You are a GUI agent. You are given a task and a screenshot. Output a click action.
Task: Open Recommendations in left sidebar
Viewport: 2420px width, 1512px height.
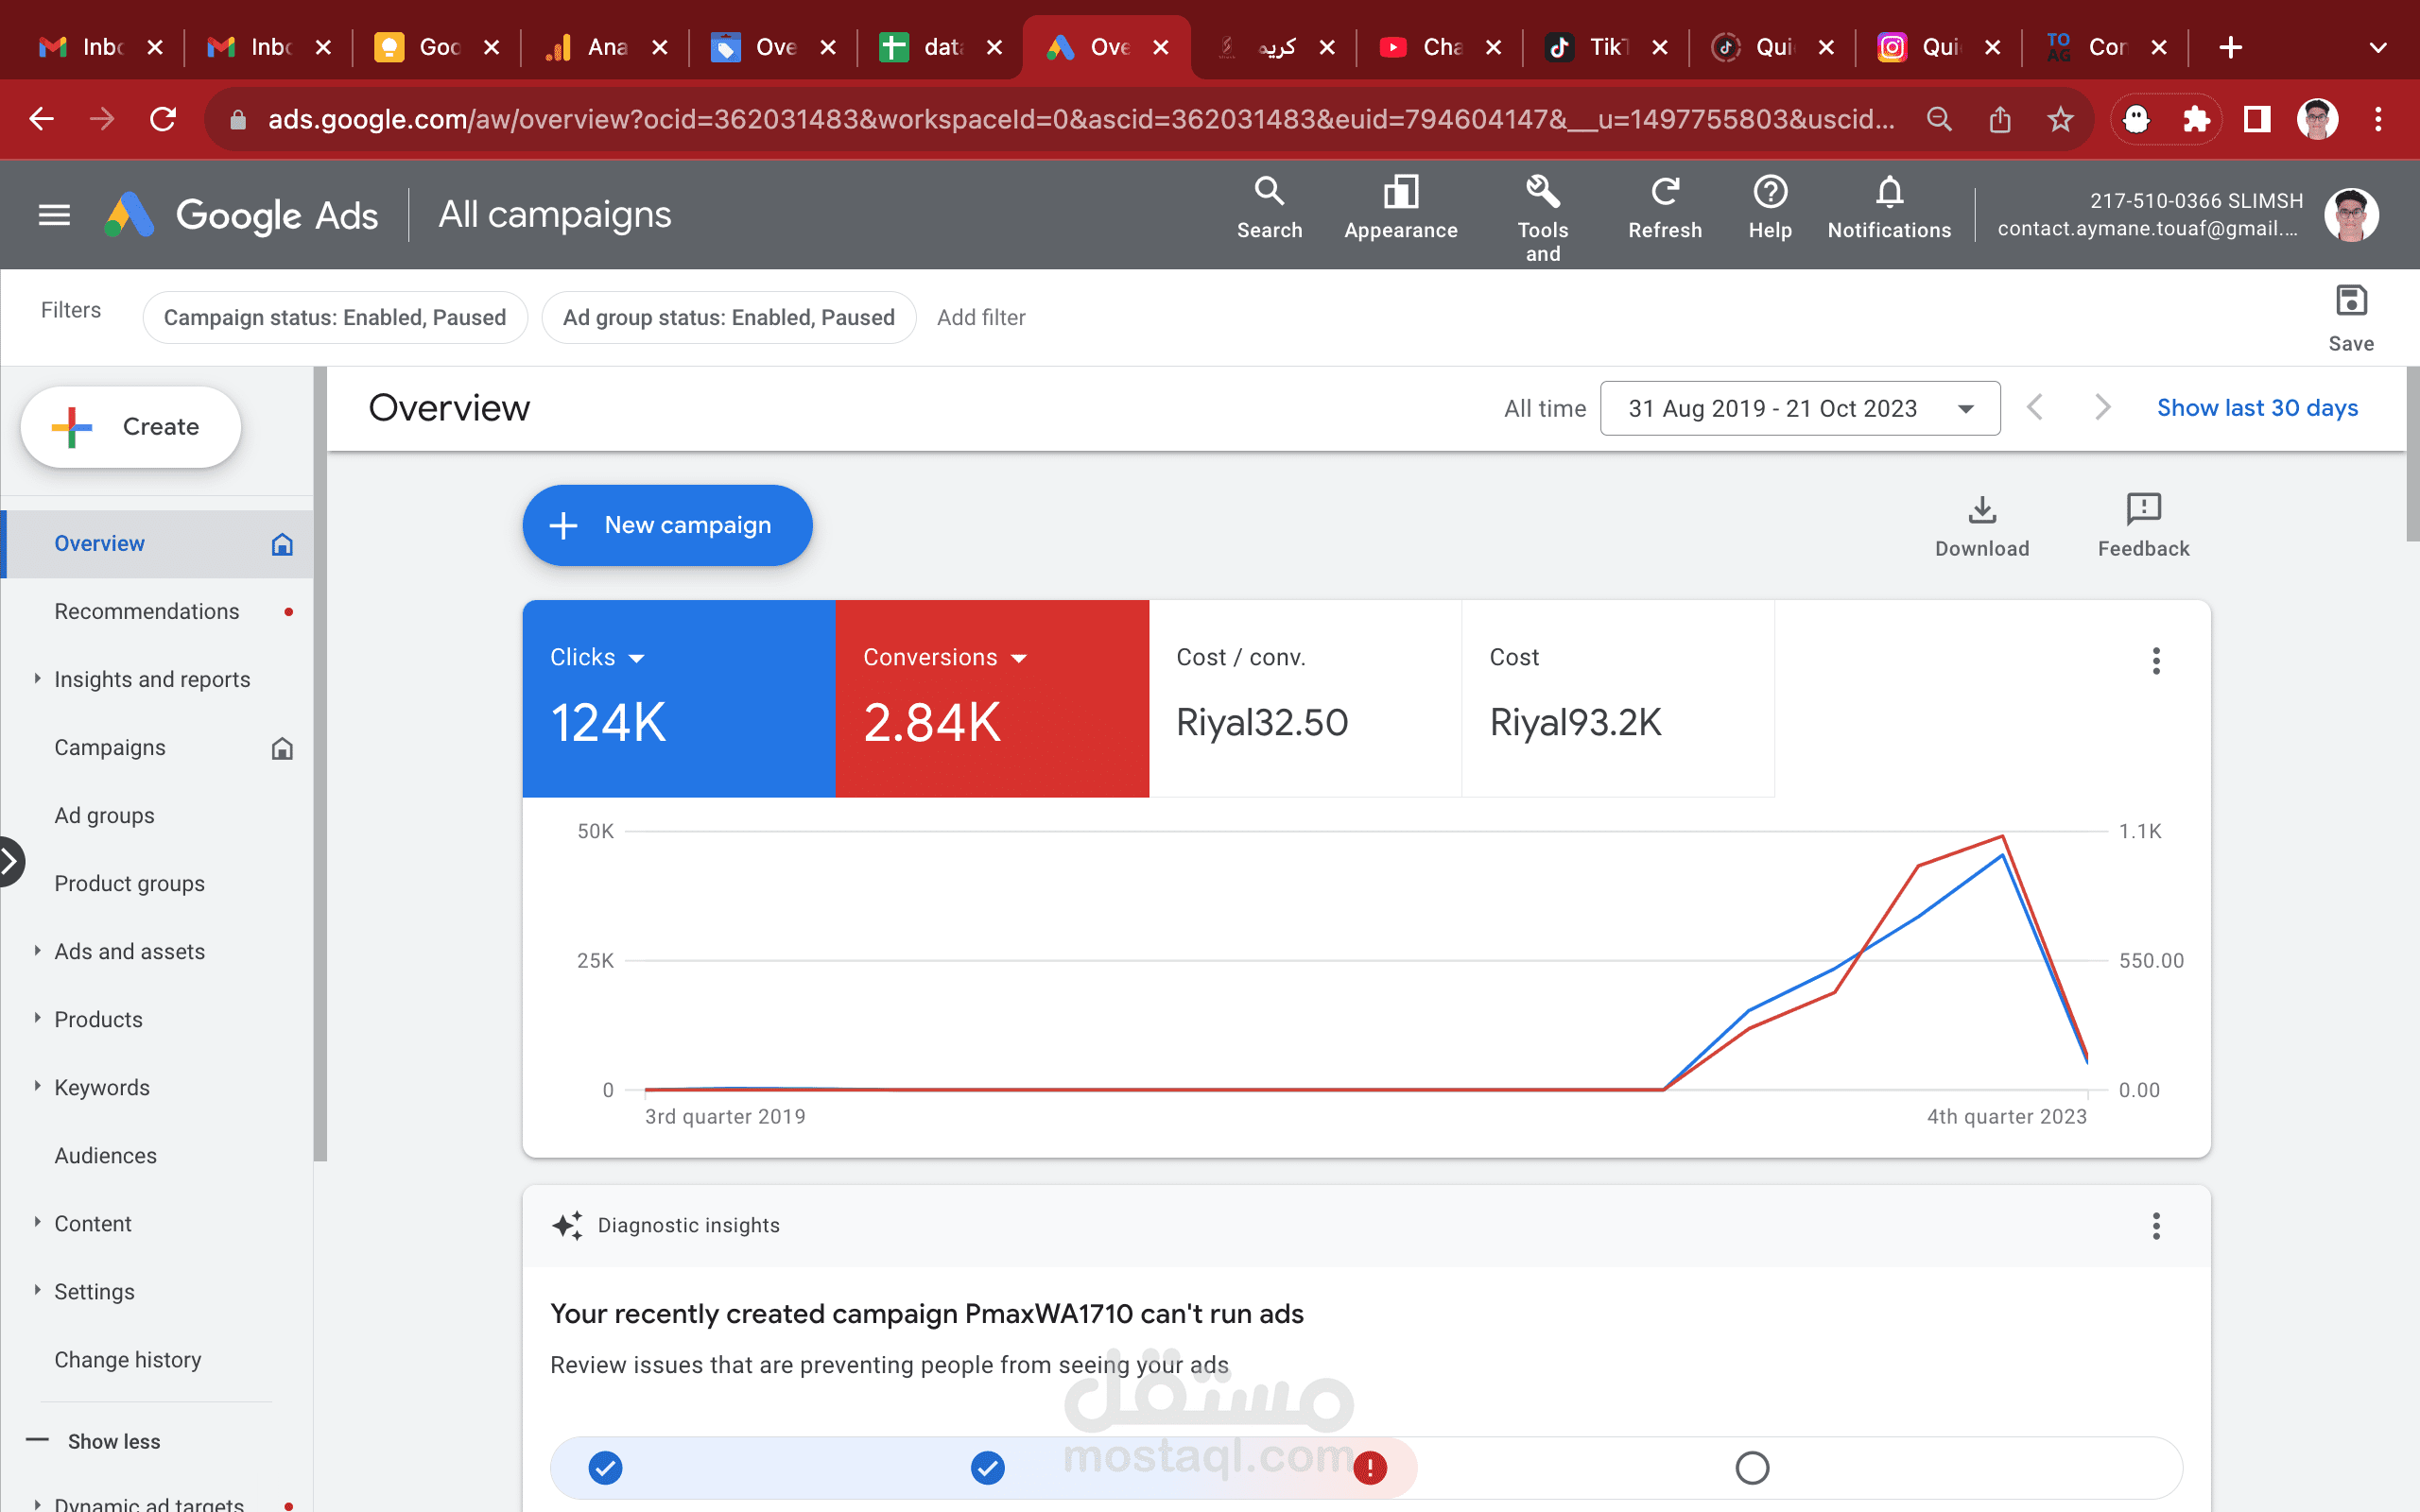[x=147, y=611]
